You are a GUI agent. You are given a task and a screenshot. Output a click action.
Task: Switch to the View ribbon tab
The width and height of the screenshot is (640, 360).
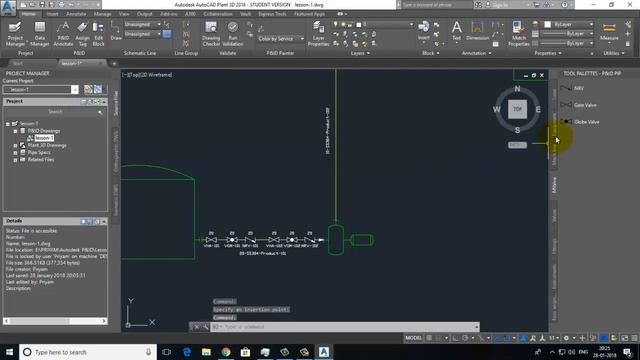(x=124, y=14)
